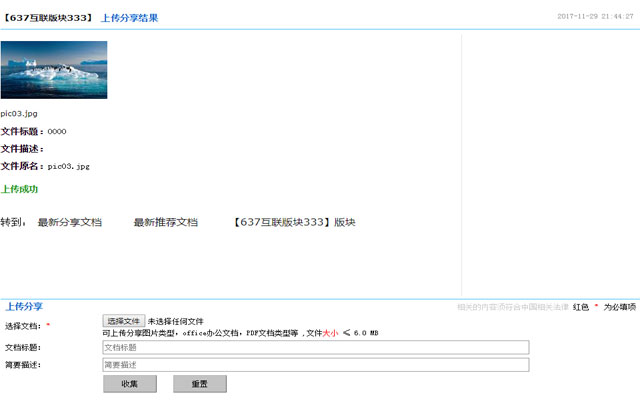640x400 pixels.
Task: Click the red 大小 text in file hint
Action: (331, 332)
